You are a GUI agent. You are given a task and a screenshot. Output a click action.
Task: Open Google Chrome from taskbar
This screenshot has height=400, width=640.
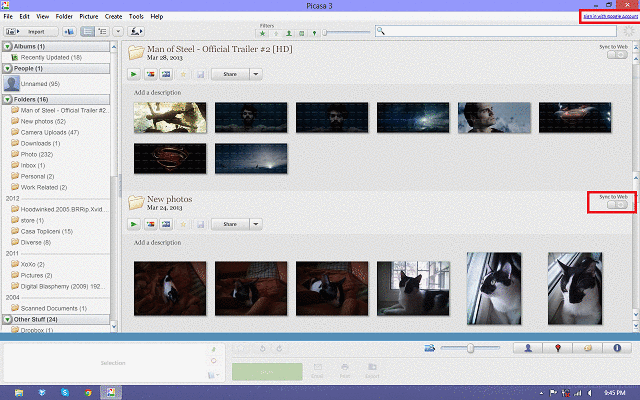88,393
